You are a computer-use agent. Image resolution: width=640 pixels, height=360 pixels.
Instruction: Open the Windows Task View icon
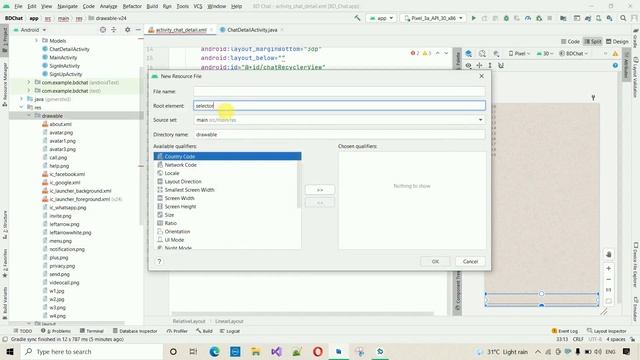tap(193, 351)
